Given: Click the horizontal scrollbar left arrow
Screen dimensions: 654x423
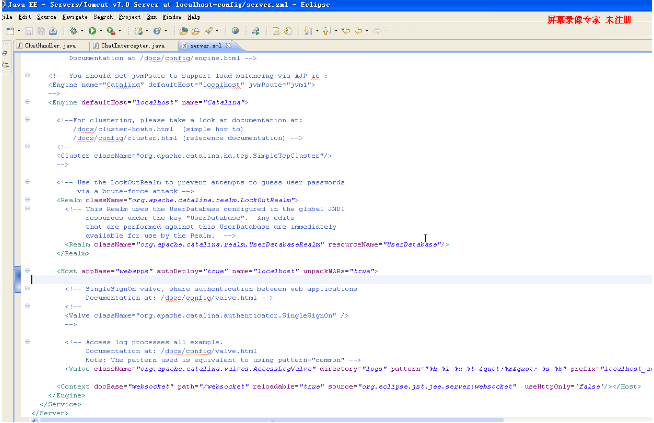Looking at the screenshot, I should 35,420.
